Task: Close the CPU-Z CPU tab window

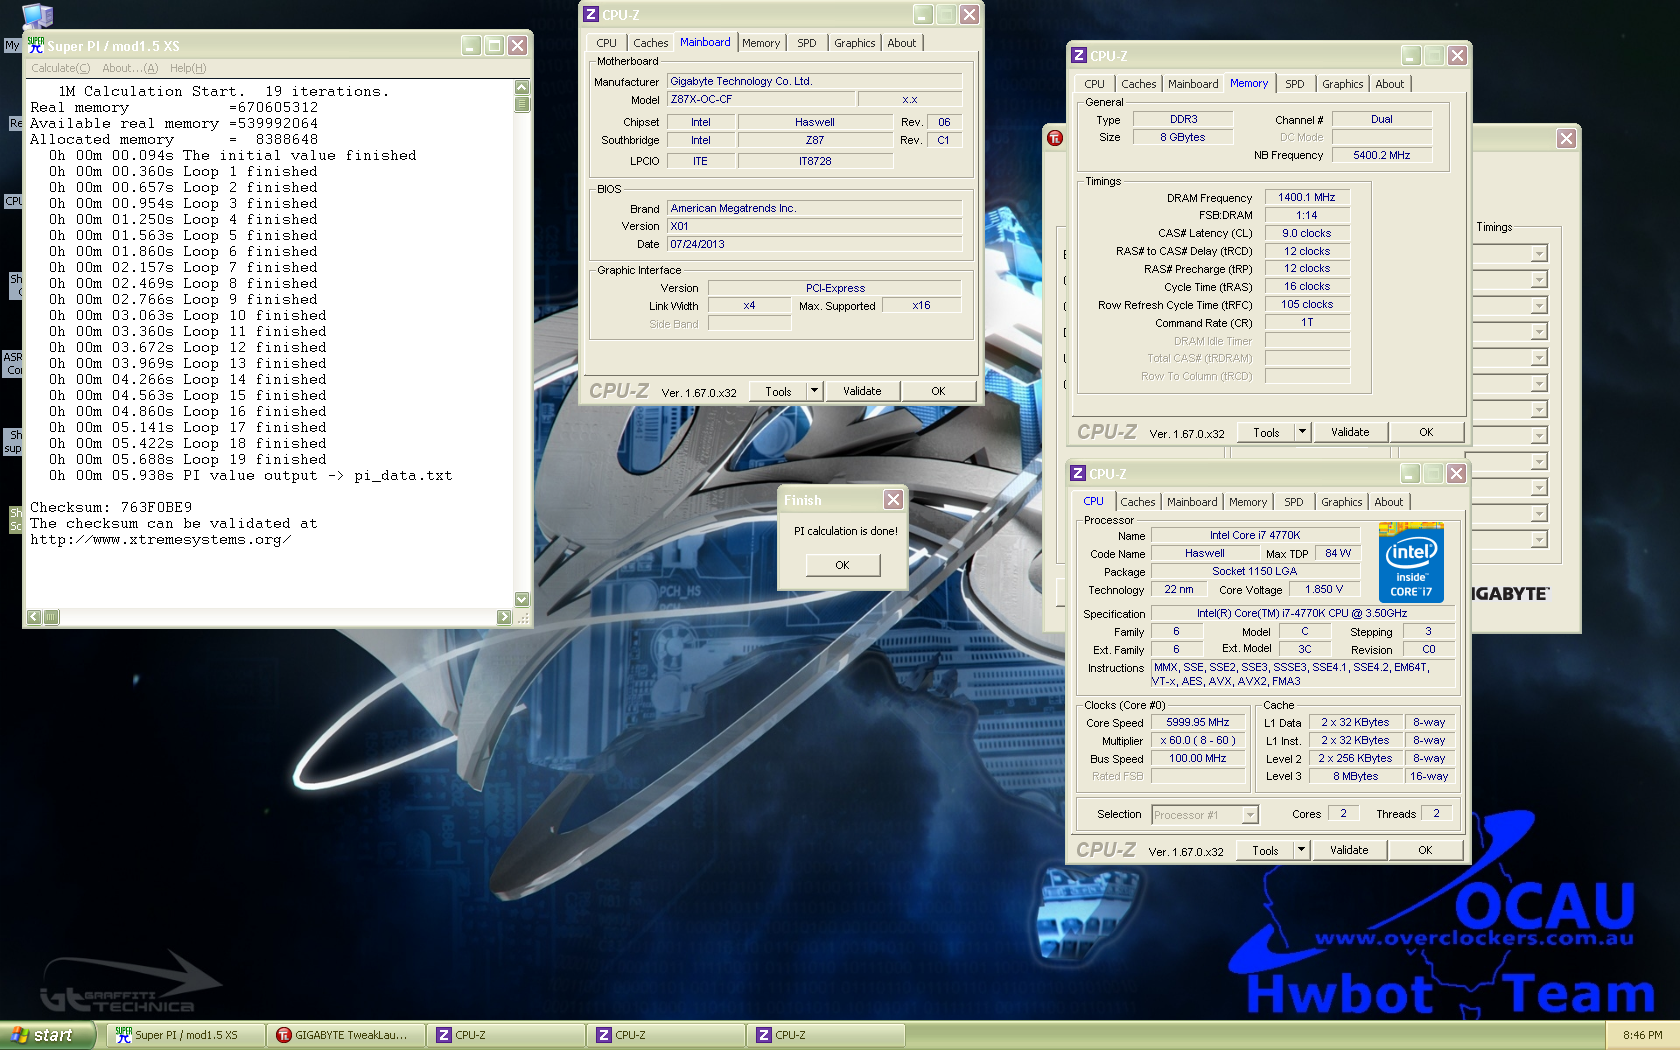Action: coord(1456,474)
